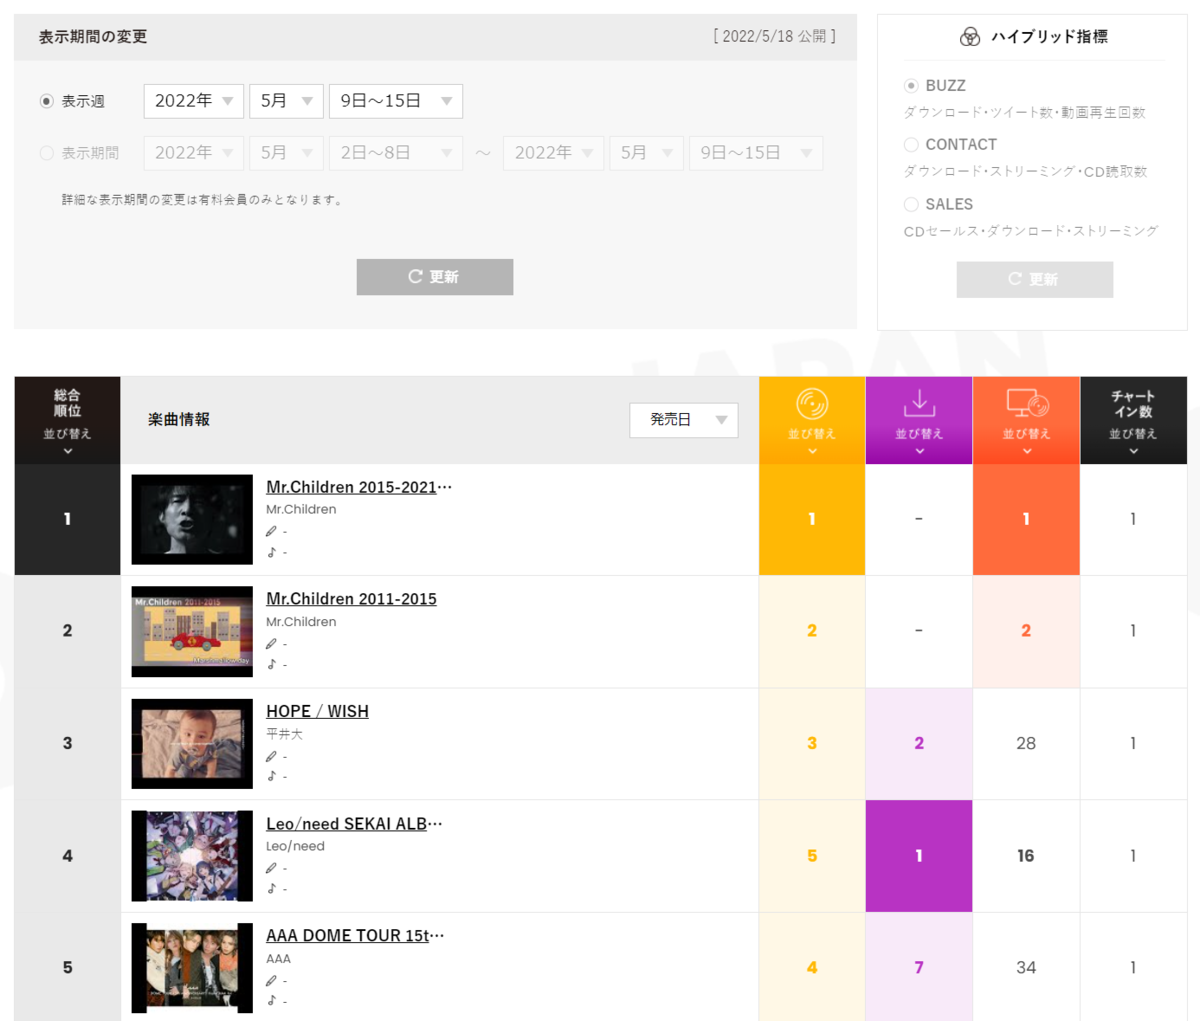
Task: Click download rank 7 in AAA row
Action: coord(919,968)
